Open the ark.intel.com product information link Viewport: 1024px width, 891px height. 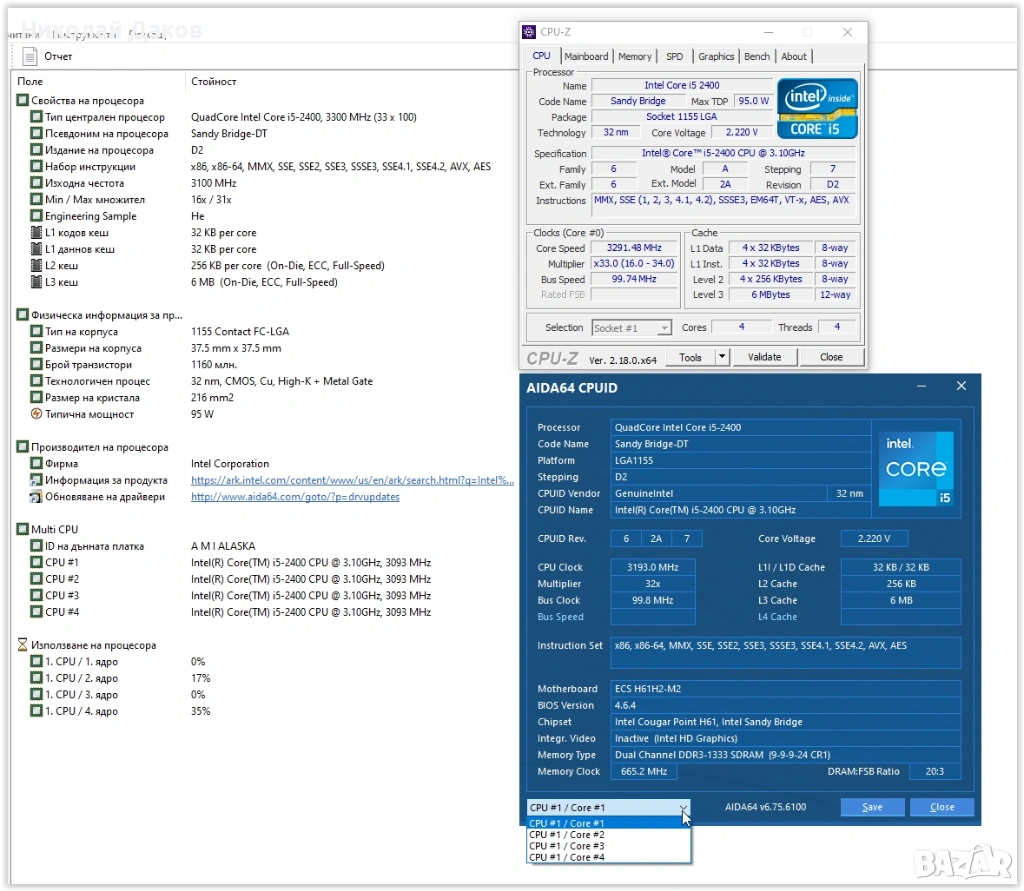pyautogui.click(x=352, y=480)
